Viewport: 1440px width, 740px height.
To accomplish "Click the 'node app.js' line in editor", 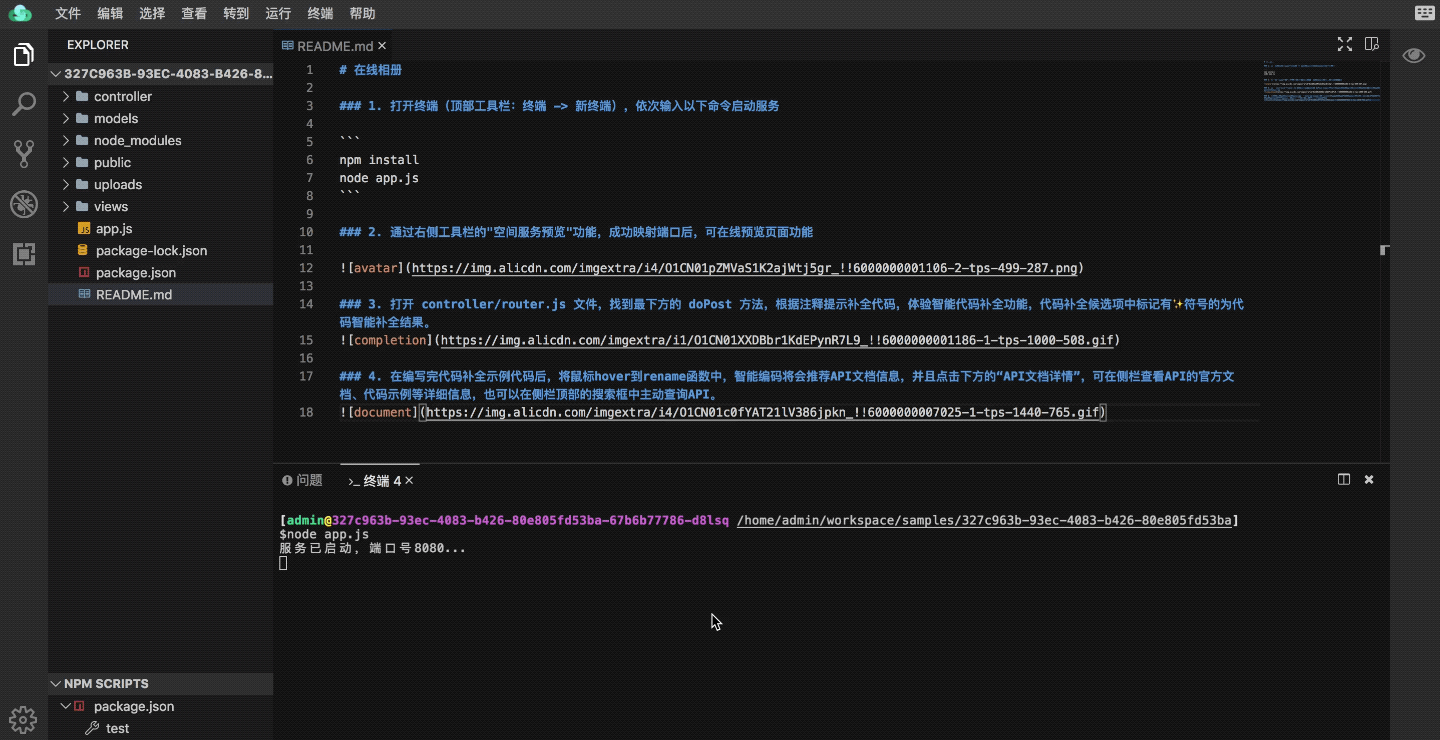I will pos(379,178).
